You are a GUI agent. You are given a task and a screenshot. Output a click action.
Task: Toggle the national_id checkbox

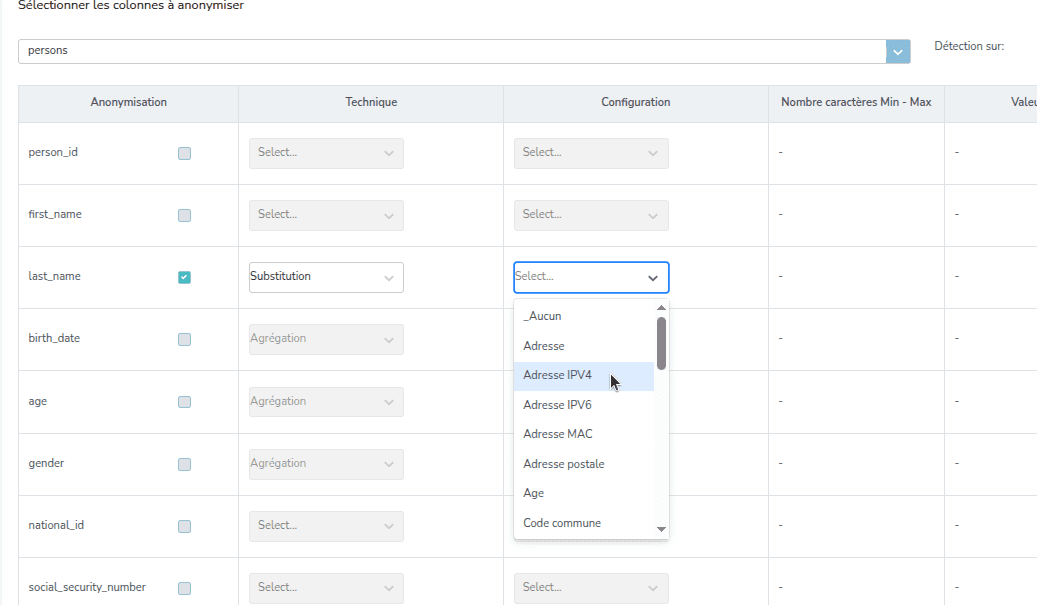(x=184, y=526)
